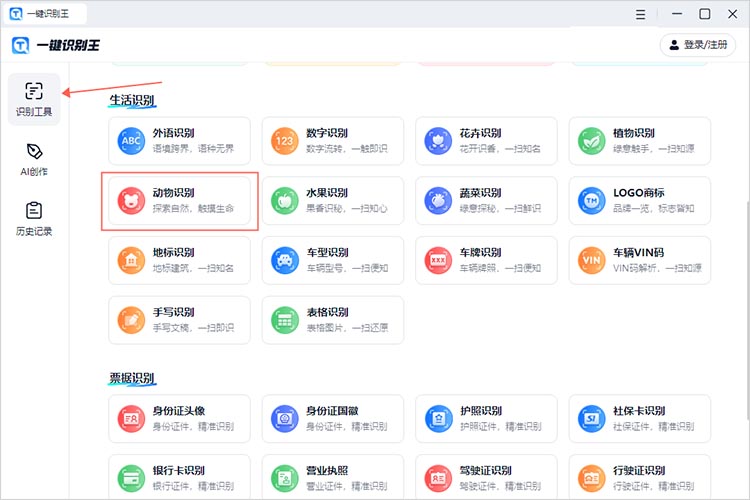Click the 驾驶证识别 card title

(x=485, y=470)
